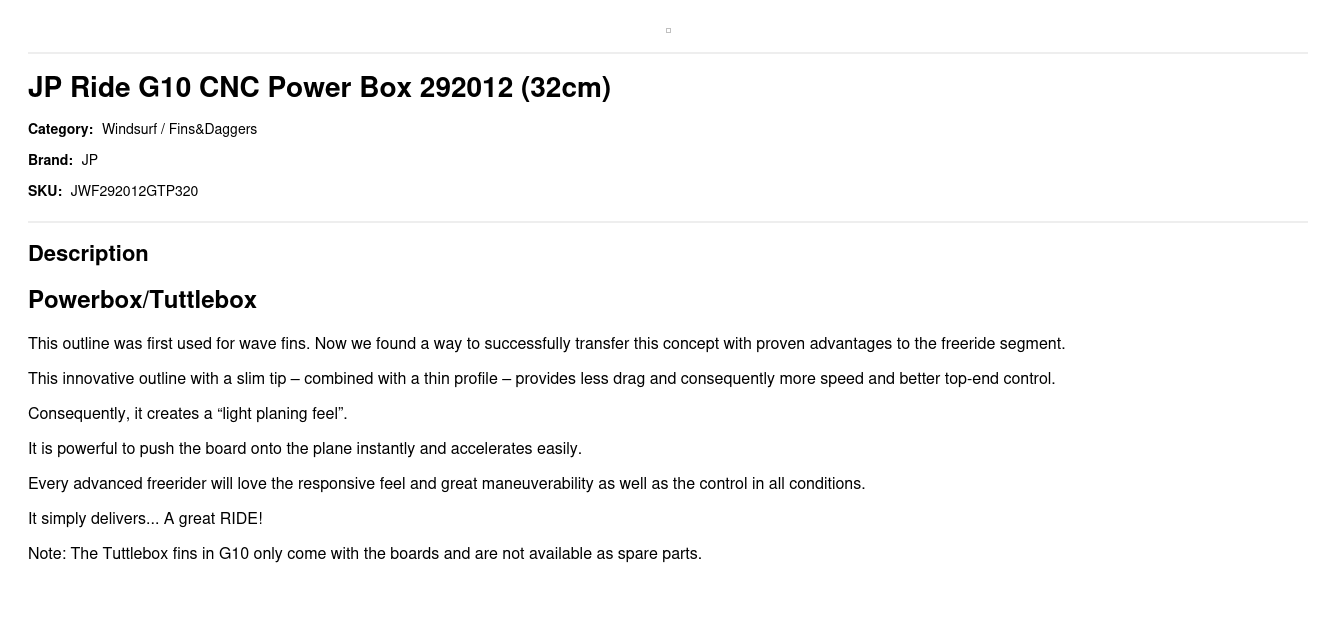1328x644 pixels.
Task: Click the "Category:" label
Action: (60, 129)
